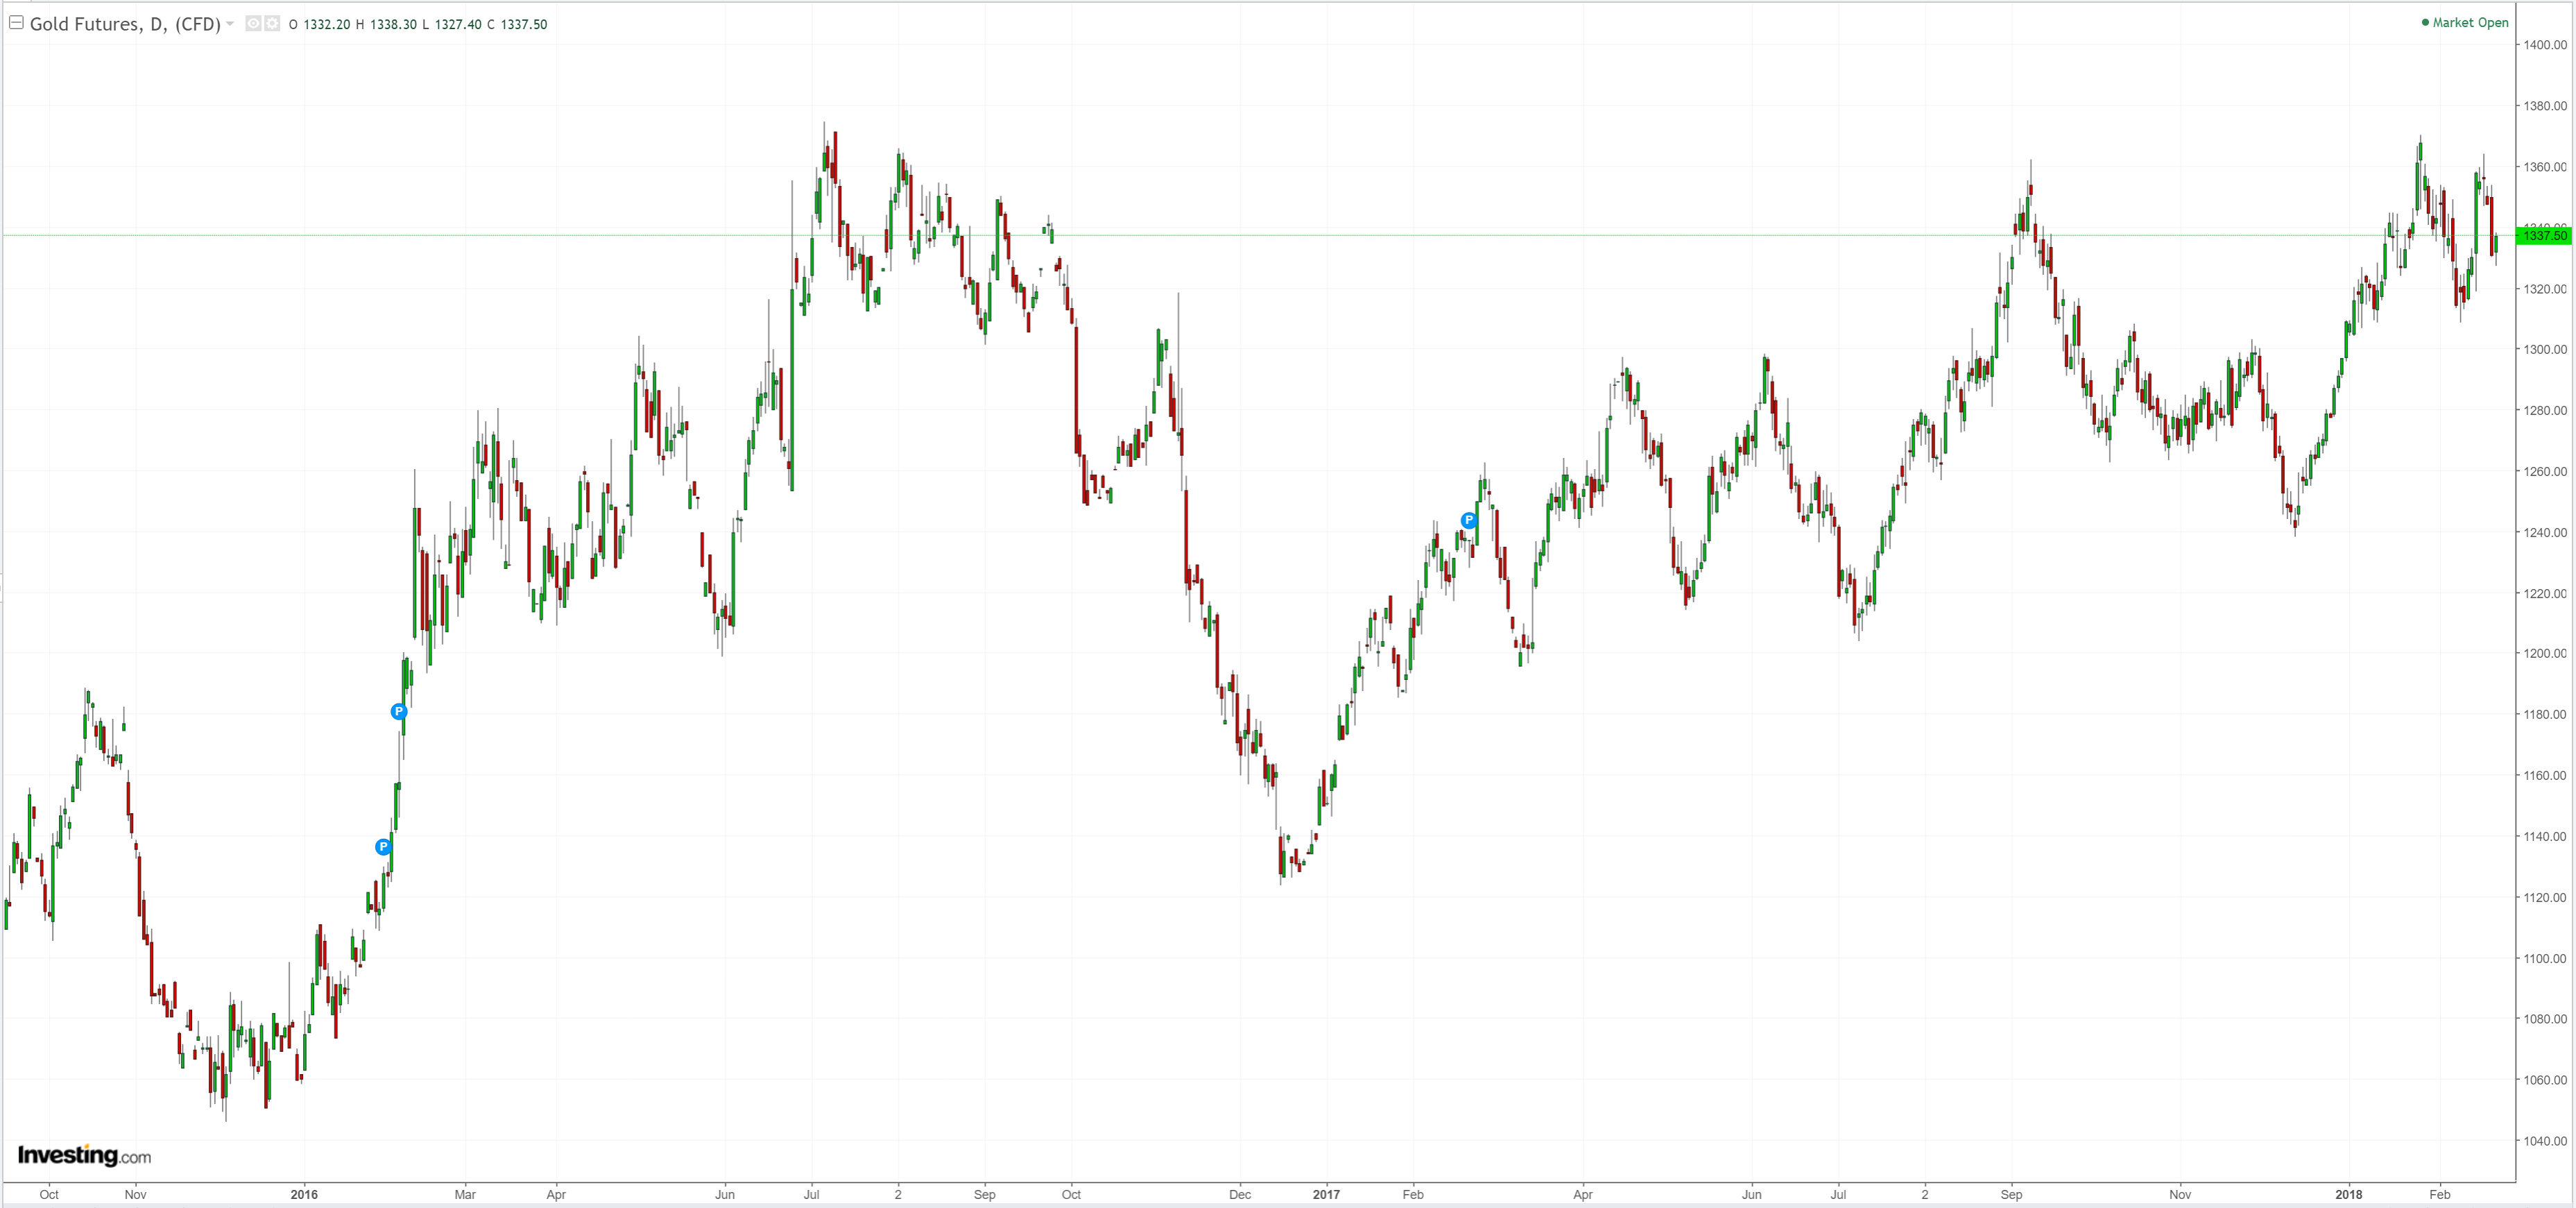The height and width of the screenshot is (1208, 2576).
Task: Click the P marker near February 2017 candles
Action: 1468,520
